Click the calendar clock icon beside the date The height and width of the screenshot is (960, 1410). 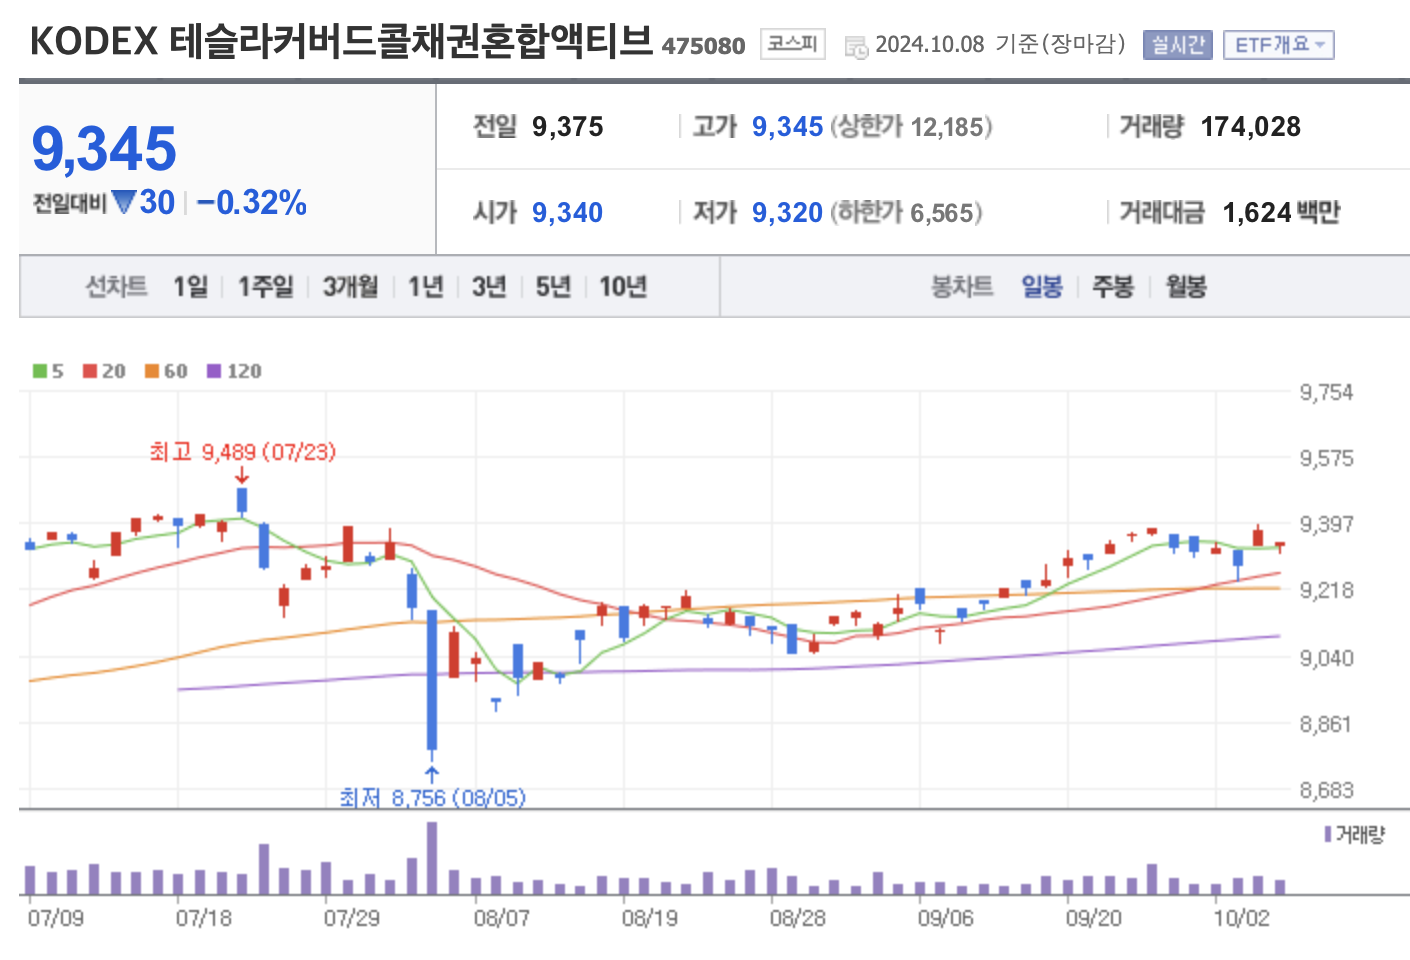(x=856, y=46)
